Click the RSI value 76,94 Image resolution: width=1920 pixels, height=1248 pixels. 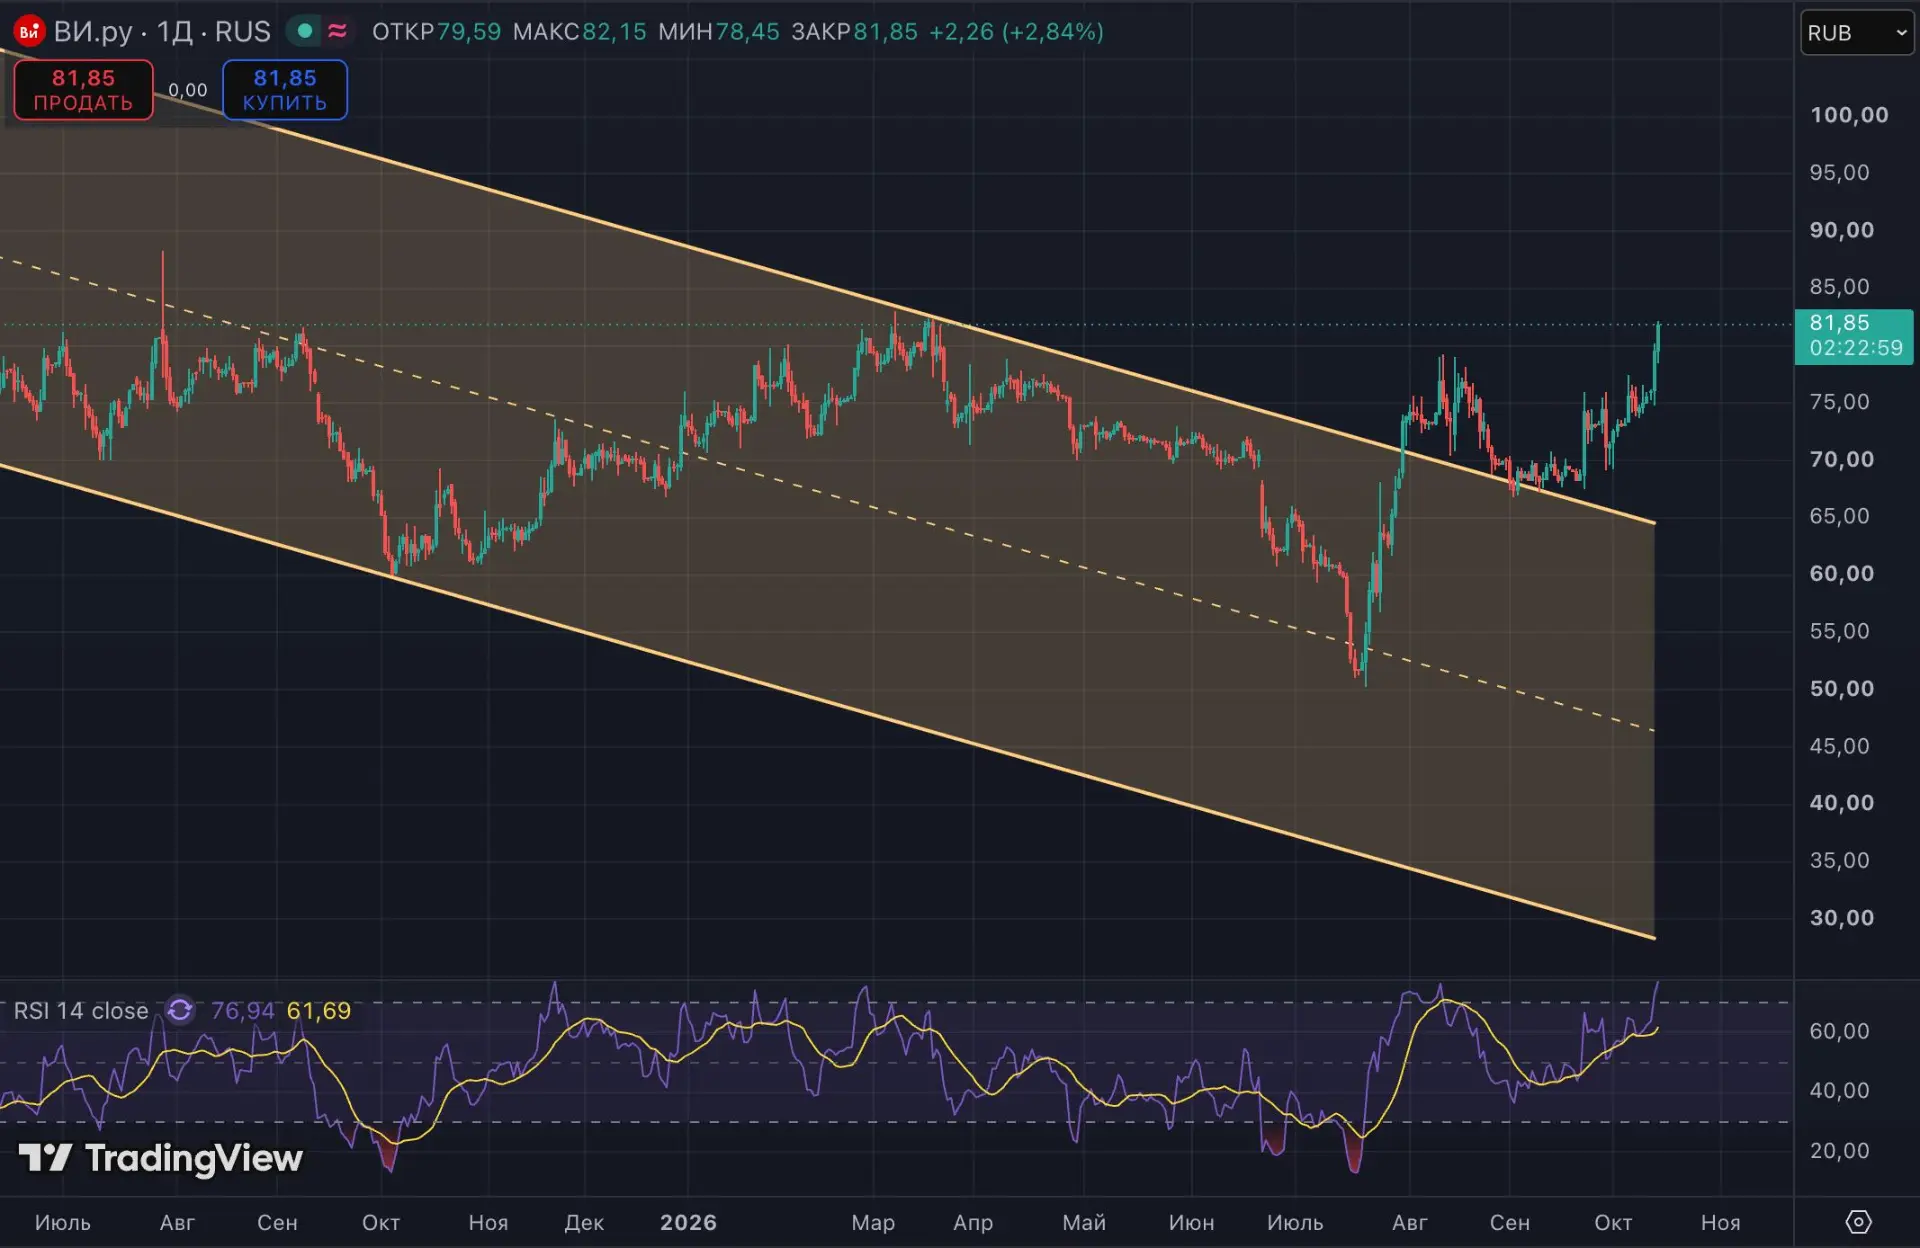pos(242,1010)
